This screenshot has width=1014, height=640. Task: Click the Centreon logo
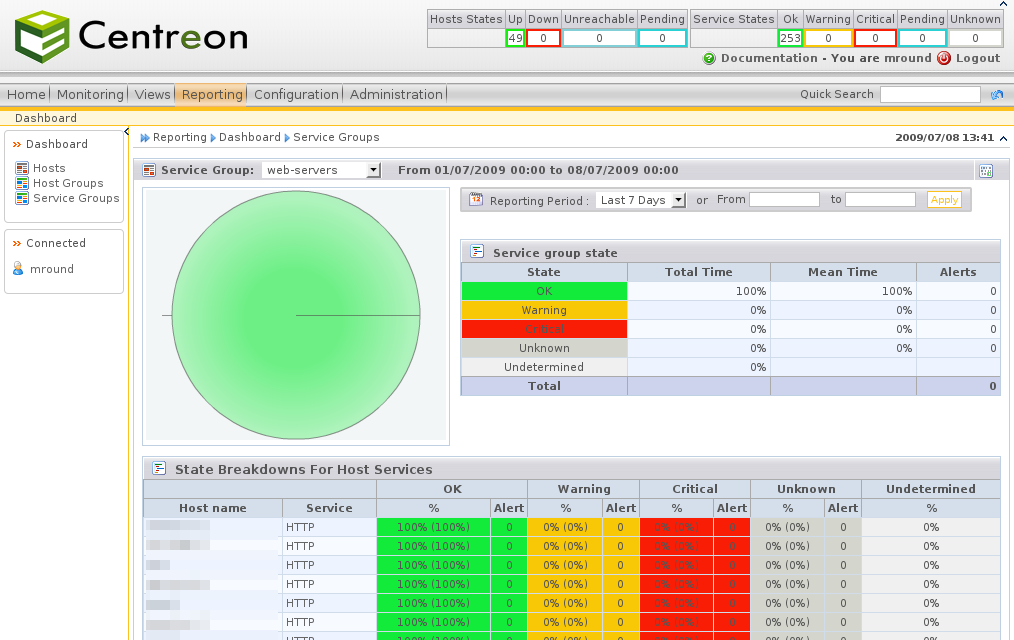pyautogui.click(x=131, y=37)
